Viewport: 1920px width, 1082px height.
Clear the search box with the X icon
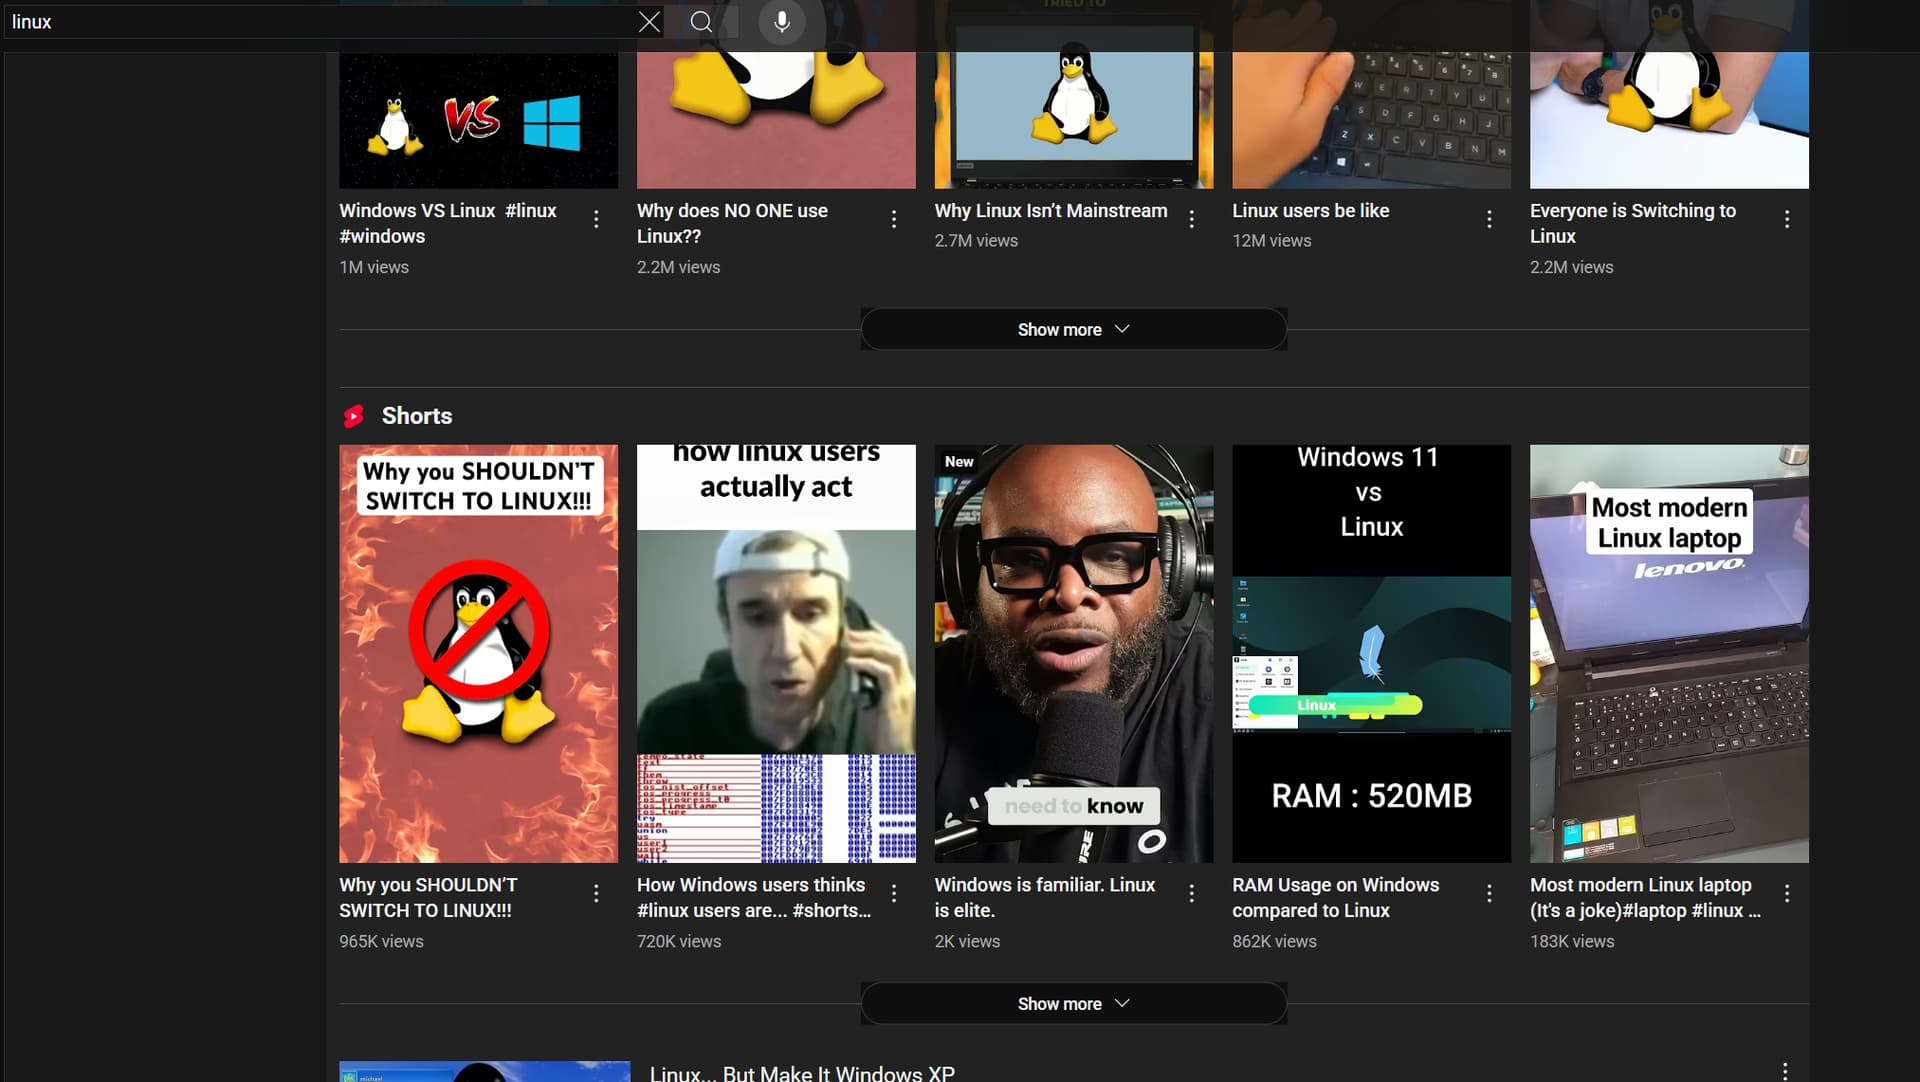click(x=649, y=22)
